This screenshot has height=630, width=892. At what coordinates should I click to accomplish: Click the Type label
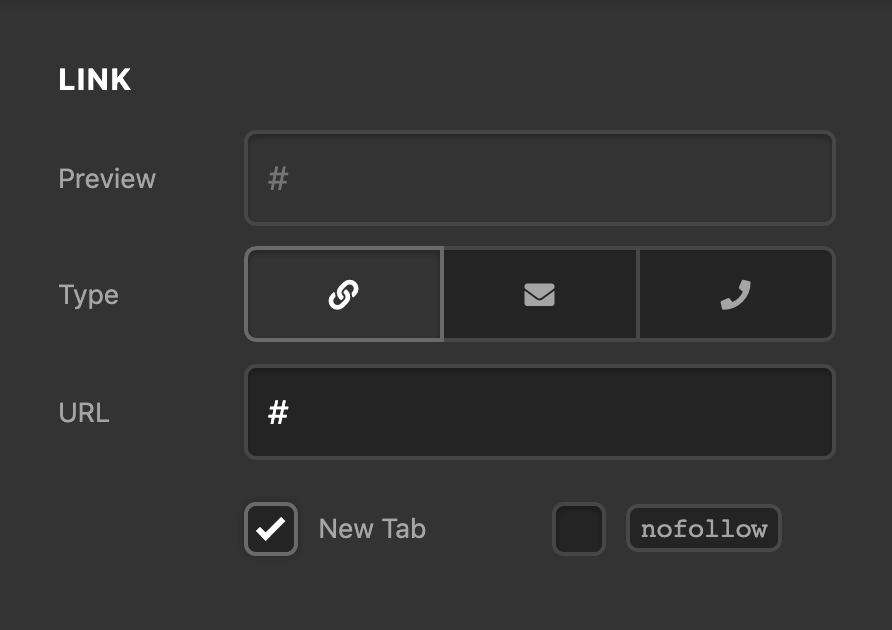(x=89, y=295)
